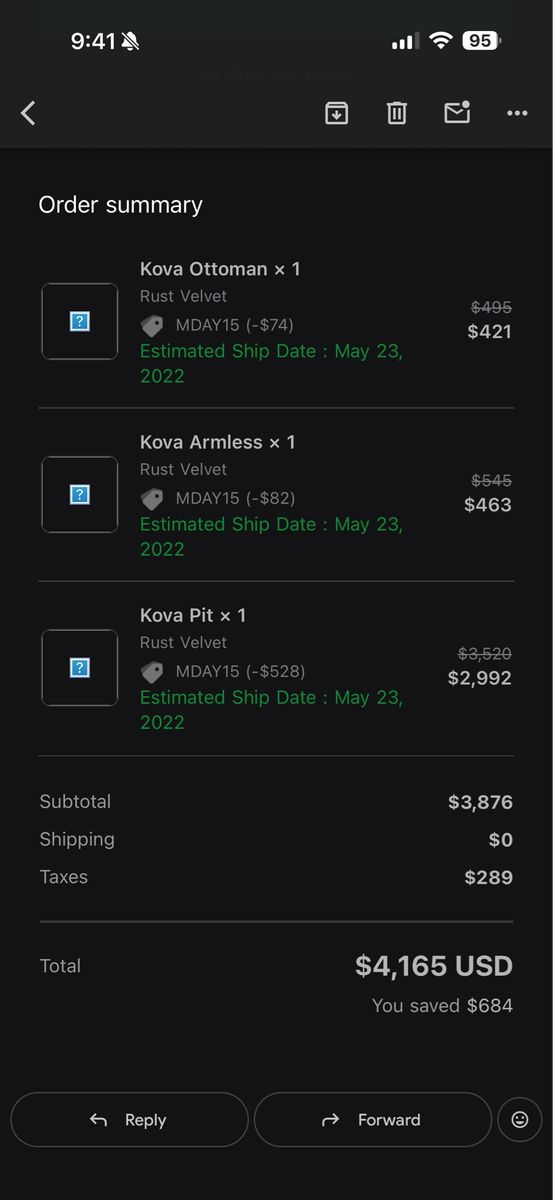Open the Kova Armless product thumbnail
The image size is (553, 1200).
point(80,495)
